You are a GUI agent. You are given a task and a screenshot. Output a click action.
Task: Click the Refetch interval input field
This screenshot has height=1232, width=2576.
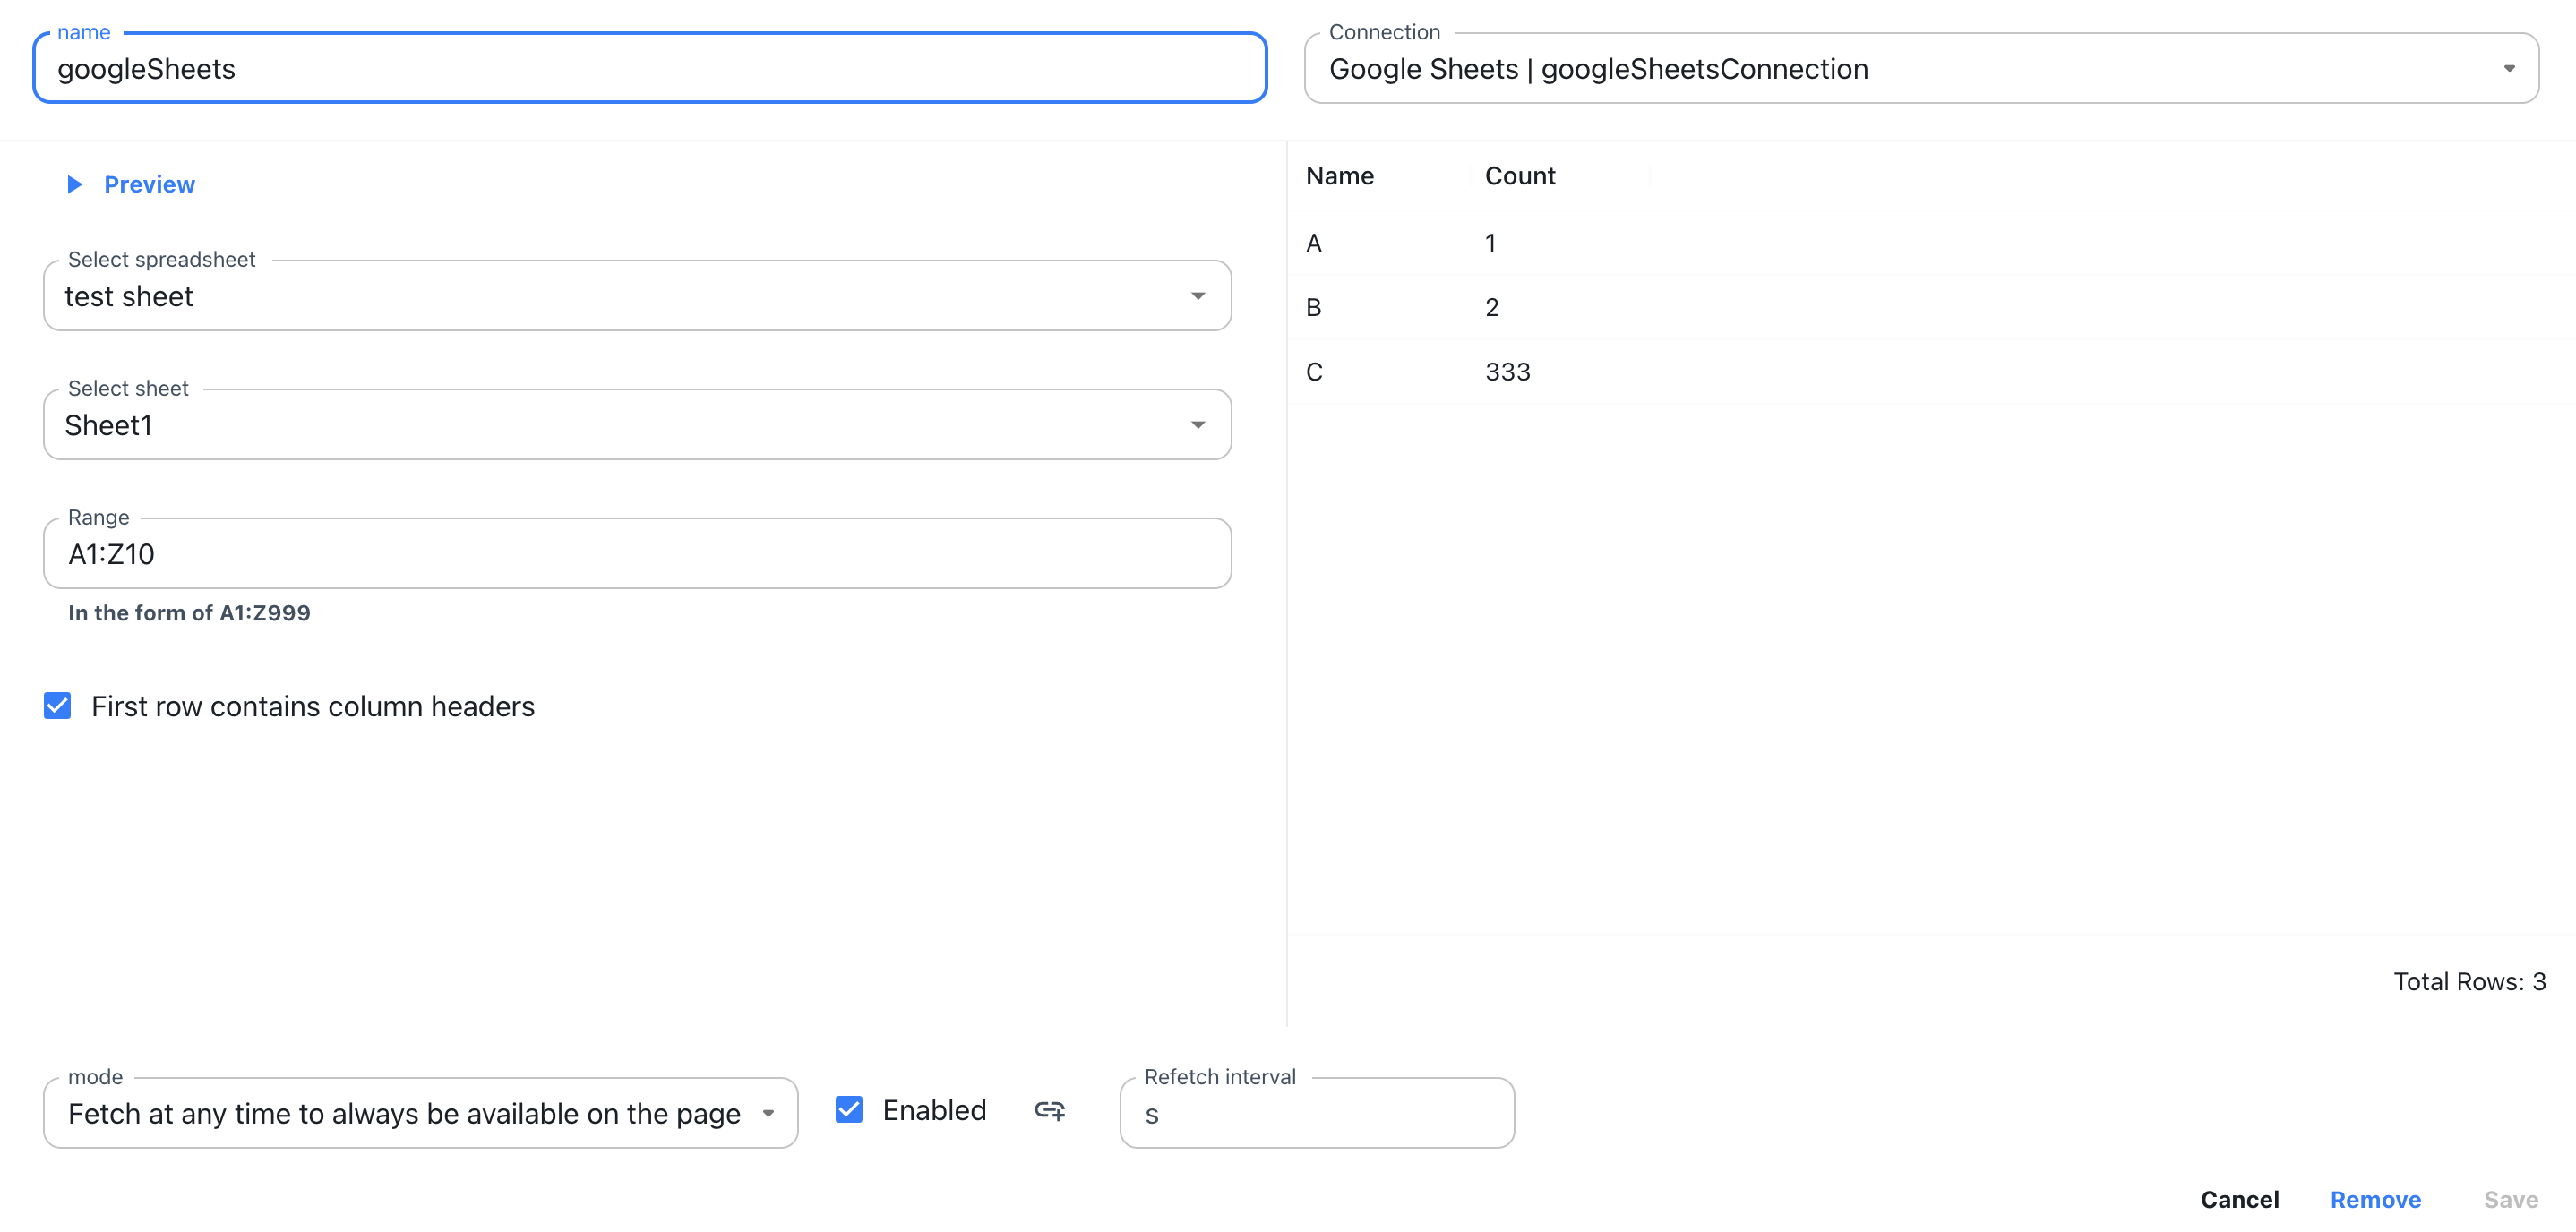coord(1317,1113)
